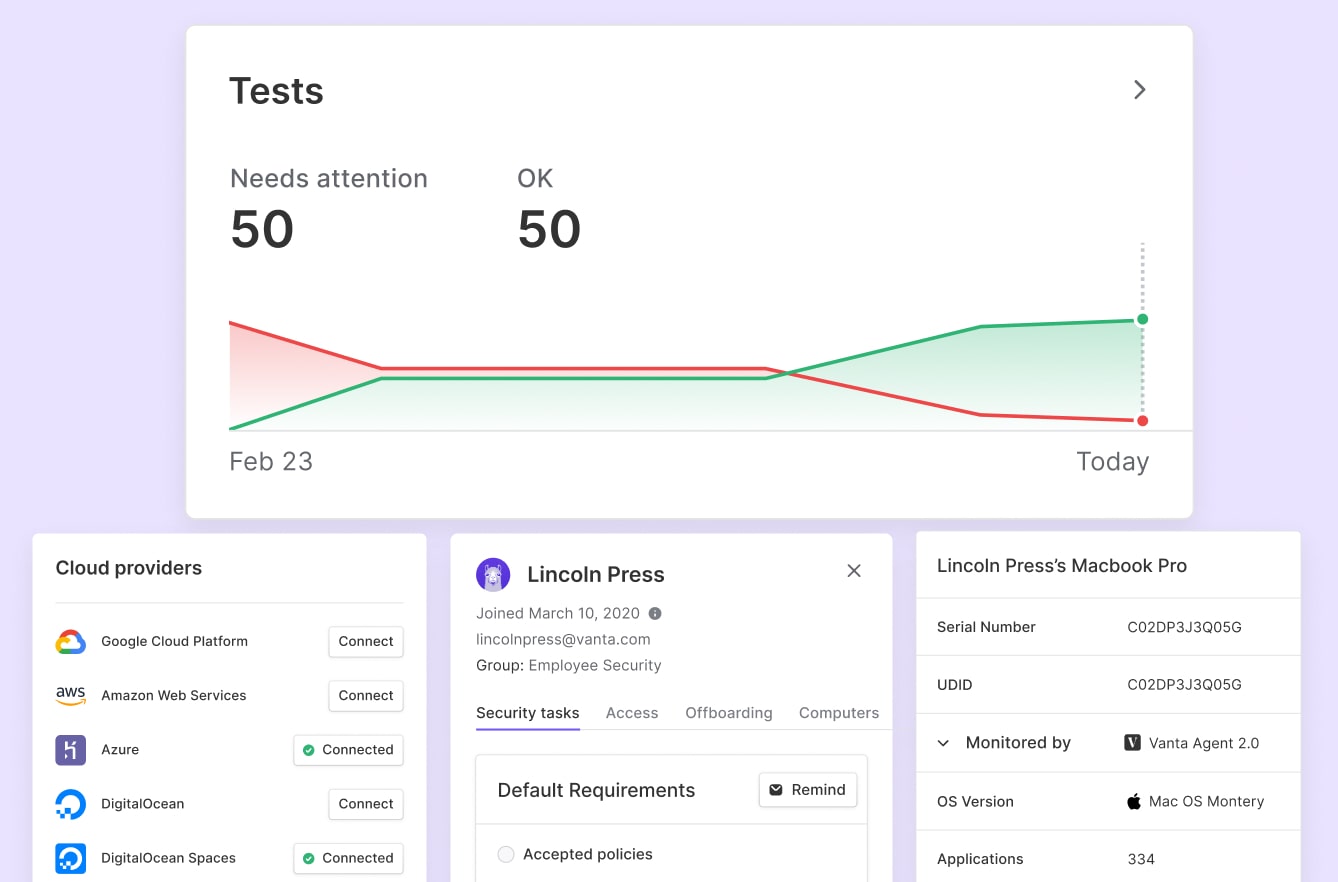This screenshot has height=882, width=1338.
Task: Select the Accepted policies radio circle
Action: [506, 854]
